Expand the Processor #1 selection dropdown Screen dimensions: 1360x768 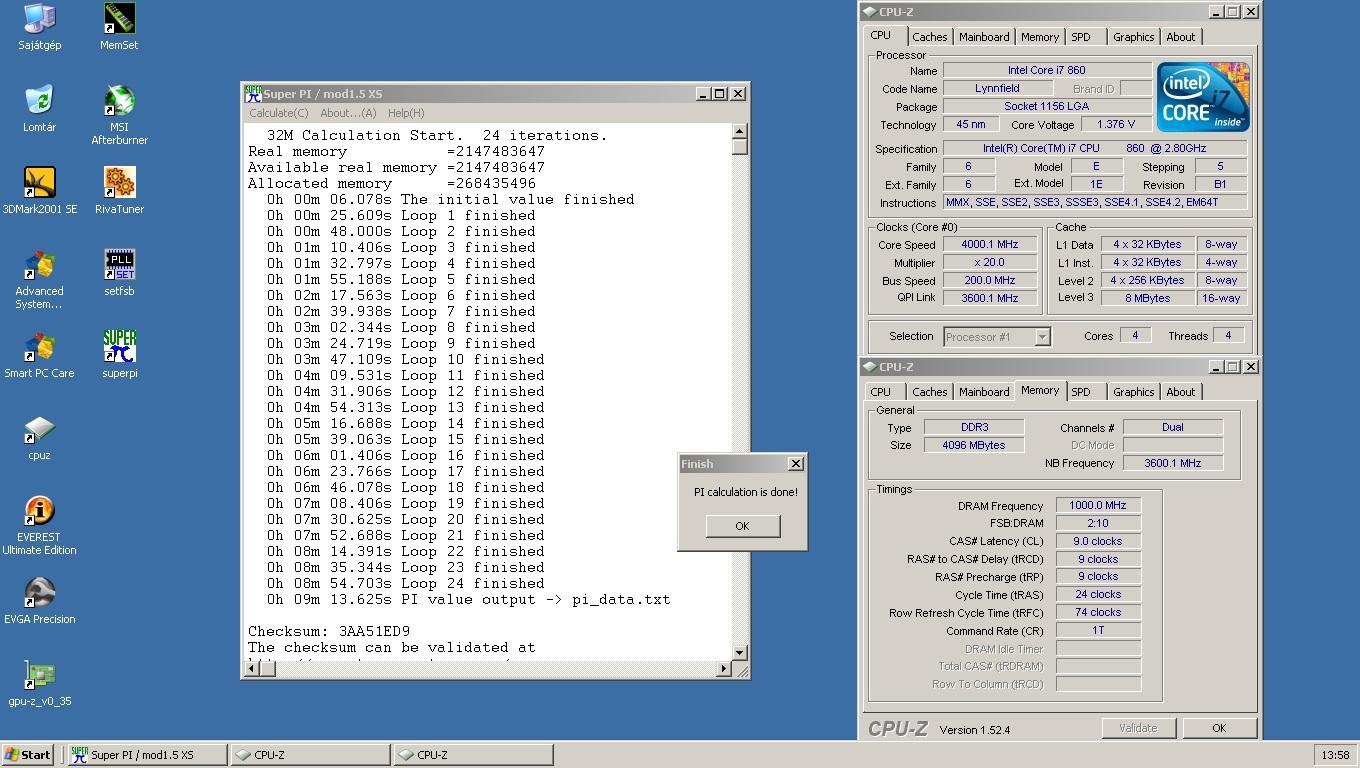point(1042,337)
